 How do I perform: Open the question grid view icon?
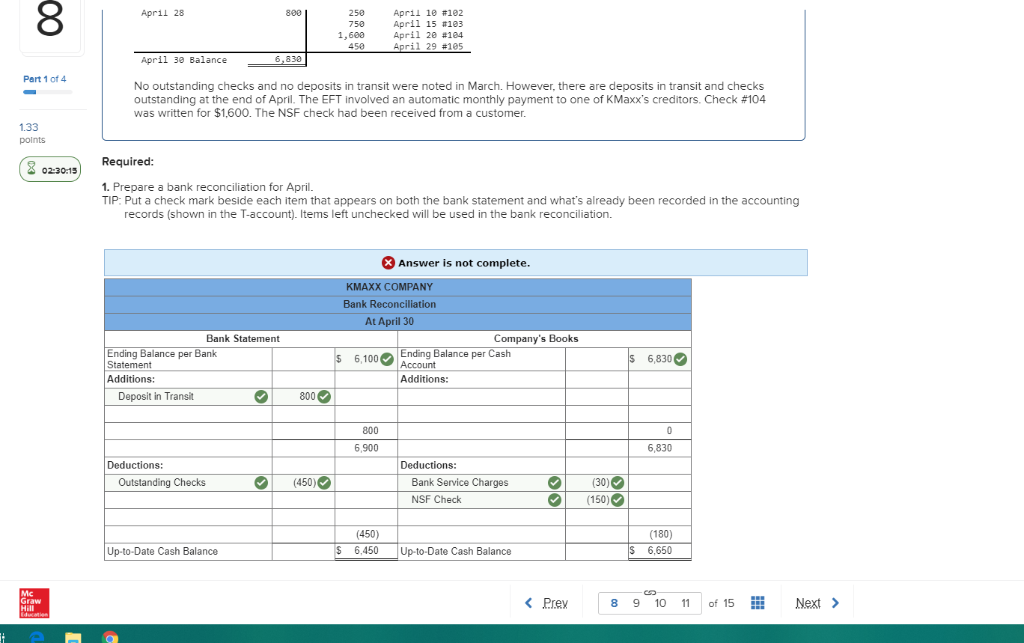point(758,603)
